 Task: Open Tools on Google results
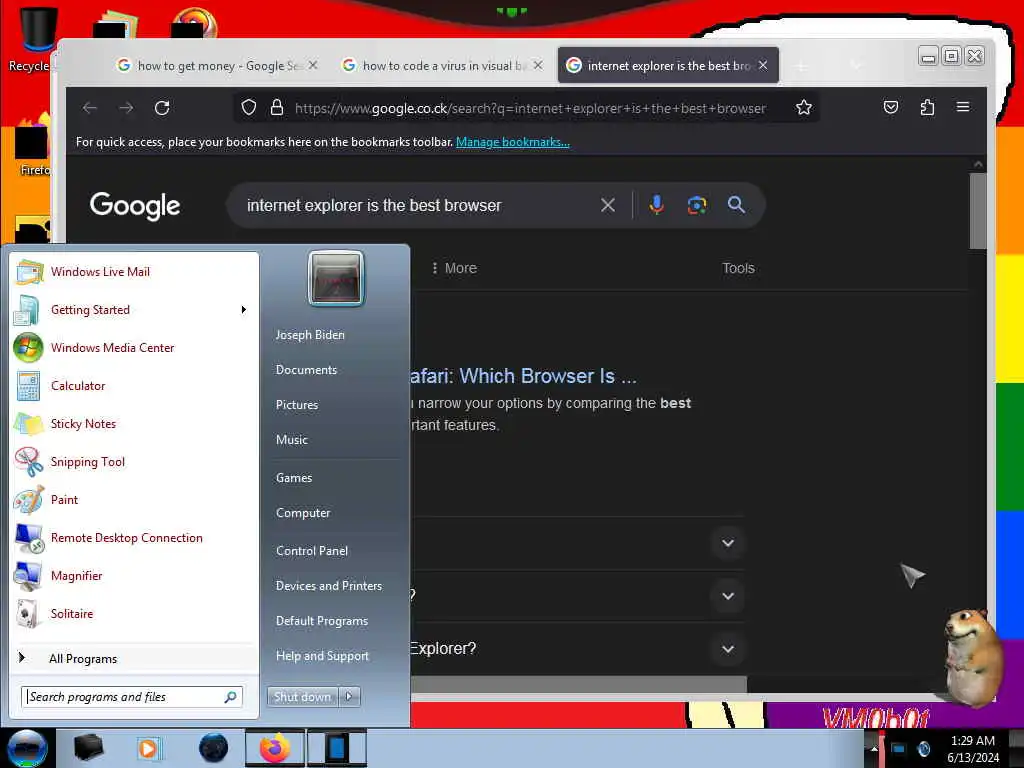(738, 268)
